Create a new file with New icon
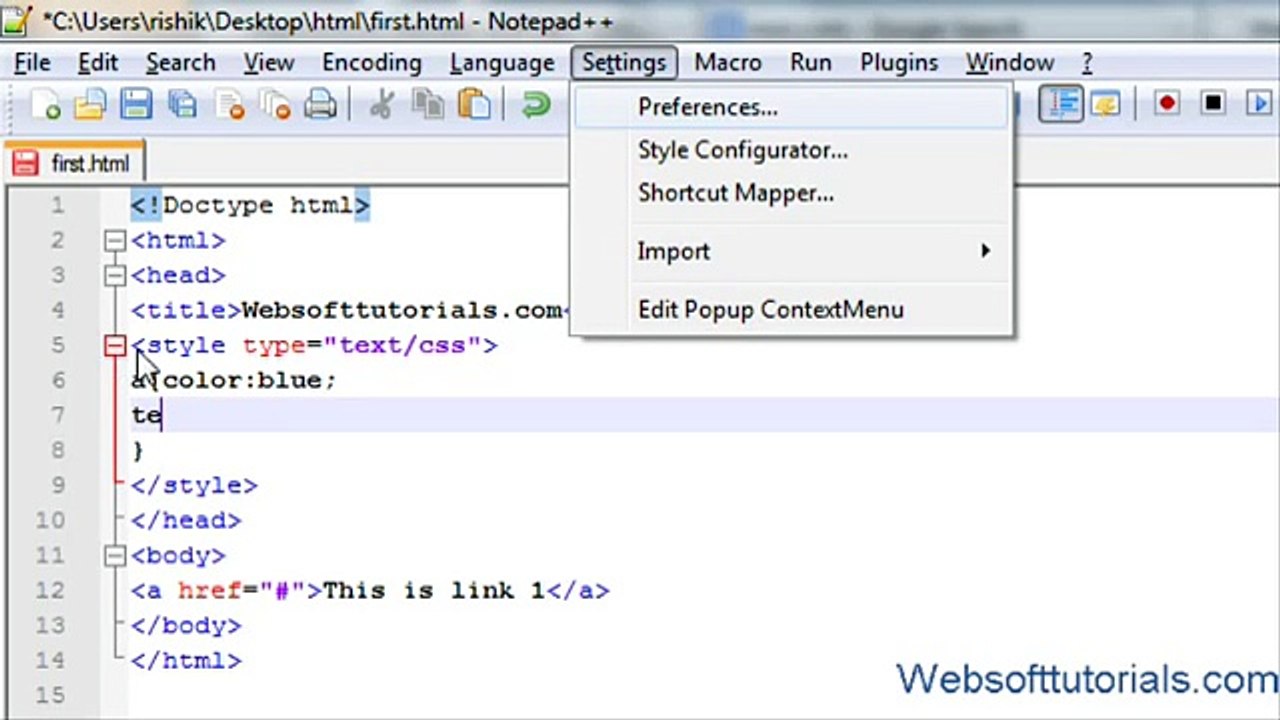Image resolution: width=1280 pixels, height=720 pixels. coord(44,104)
